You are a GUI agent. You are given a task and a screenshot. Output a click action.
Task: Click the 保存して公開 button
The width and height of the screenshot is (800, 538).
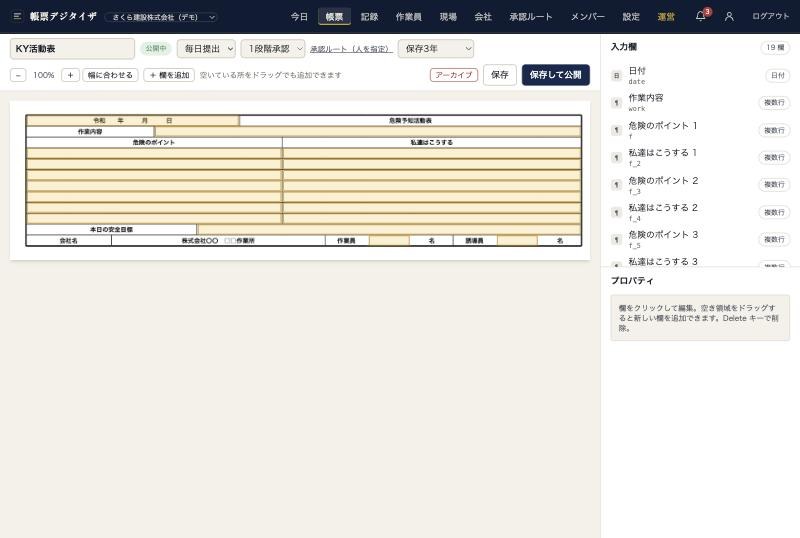tap(556, 75)
